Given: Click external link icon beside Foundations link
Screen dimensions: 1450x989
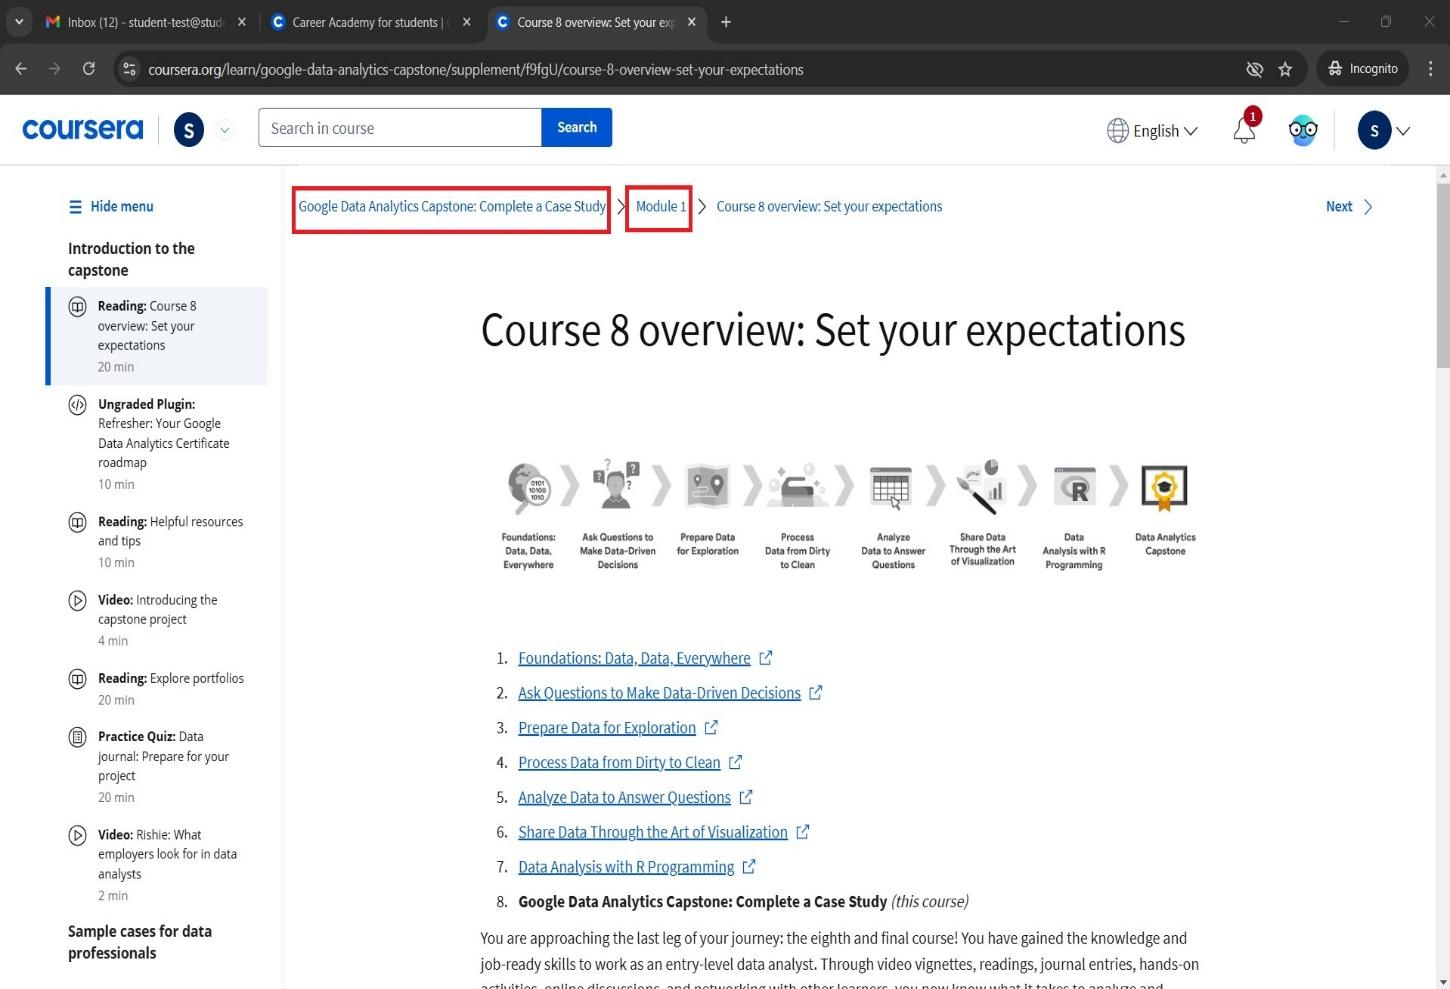Looking at the screenshot, I should pos(766,658).
